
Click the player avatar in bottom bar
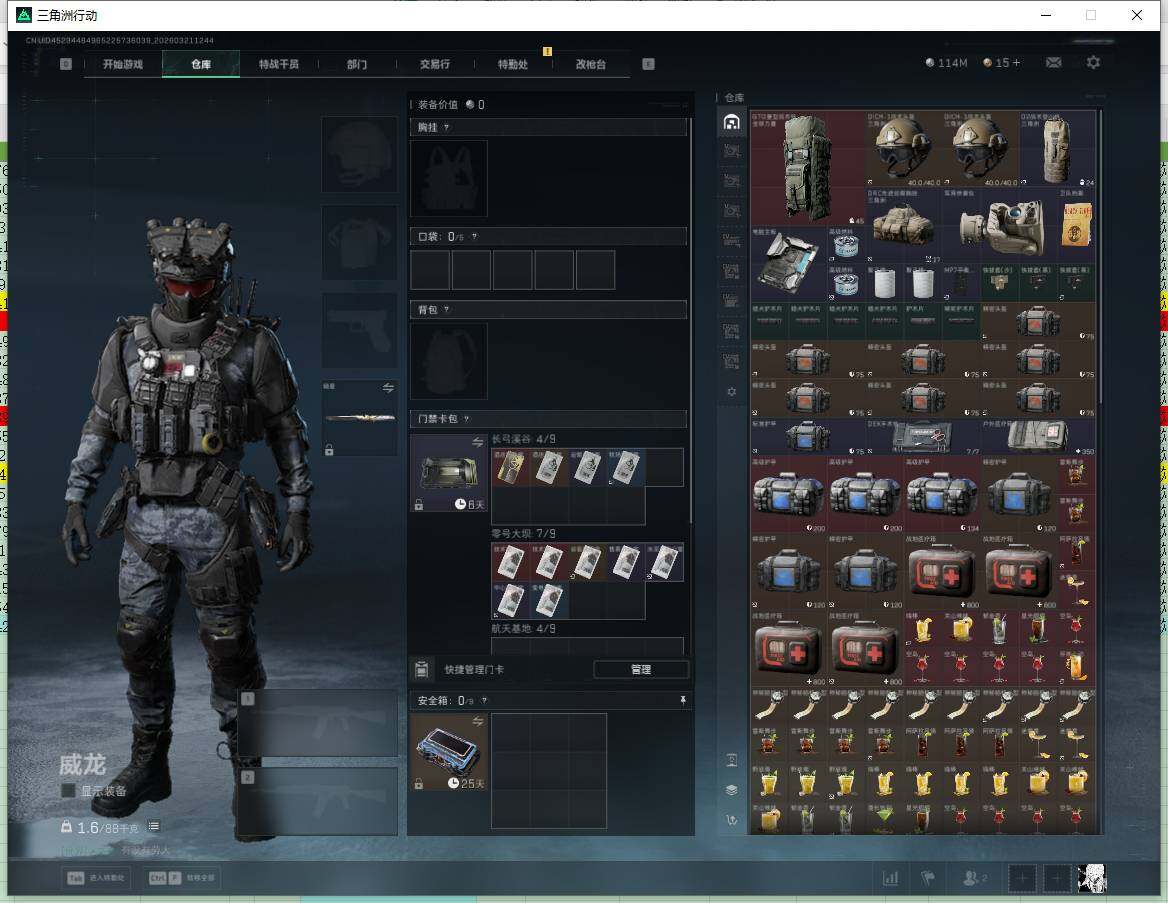[x=1092, y=878]
